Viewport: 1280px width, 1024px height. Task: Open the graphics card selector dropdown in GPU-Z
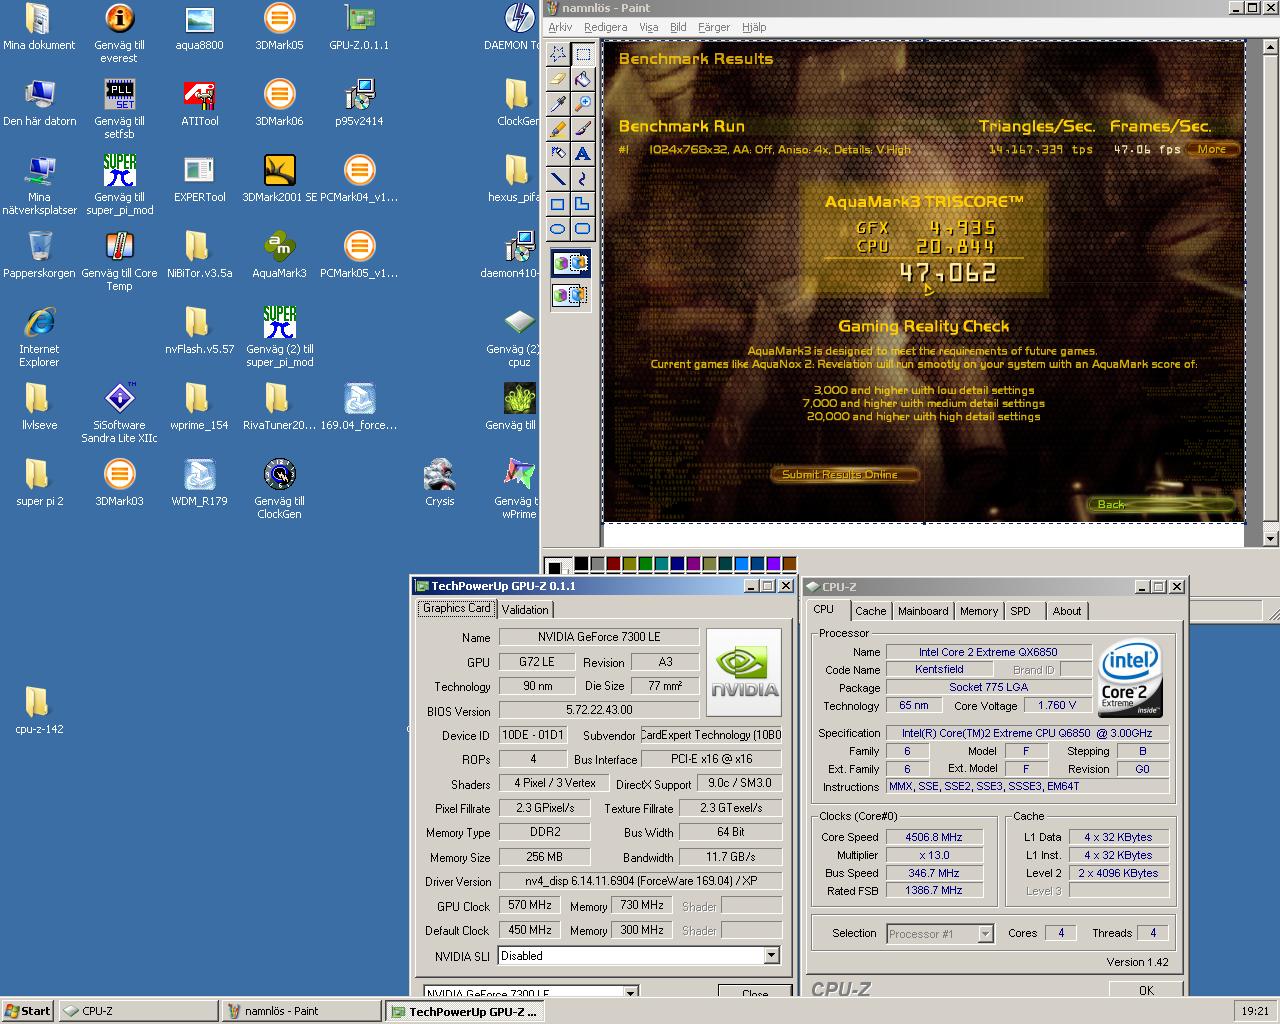tap(631, 993)
